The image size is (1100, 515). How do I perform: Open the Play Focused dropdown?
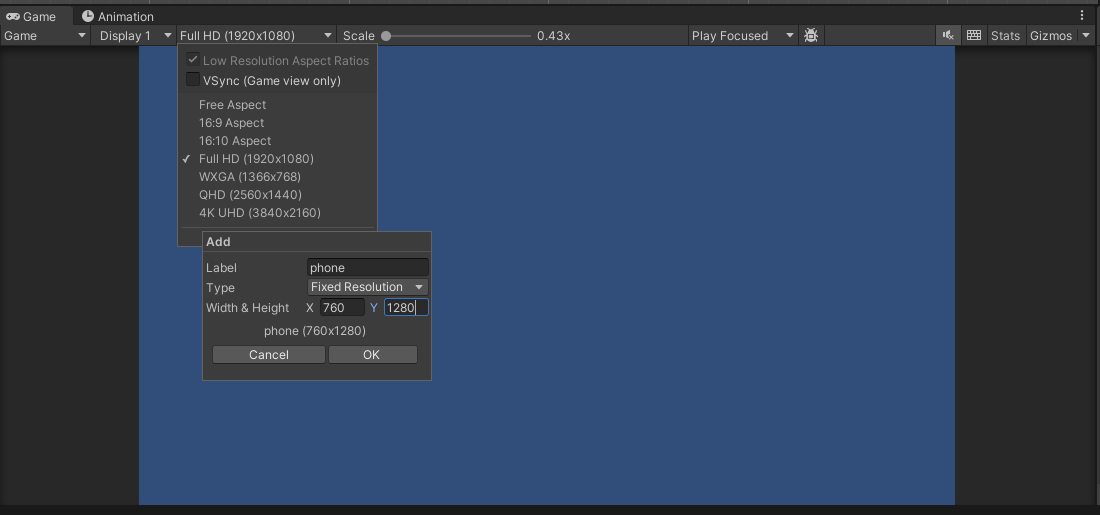[743, 35]
